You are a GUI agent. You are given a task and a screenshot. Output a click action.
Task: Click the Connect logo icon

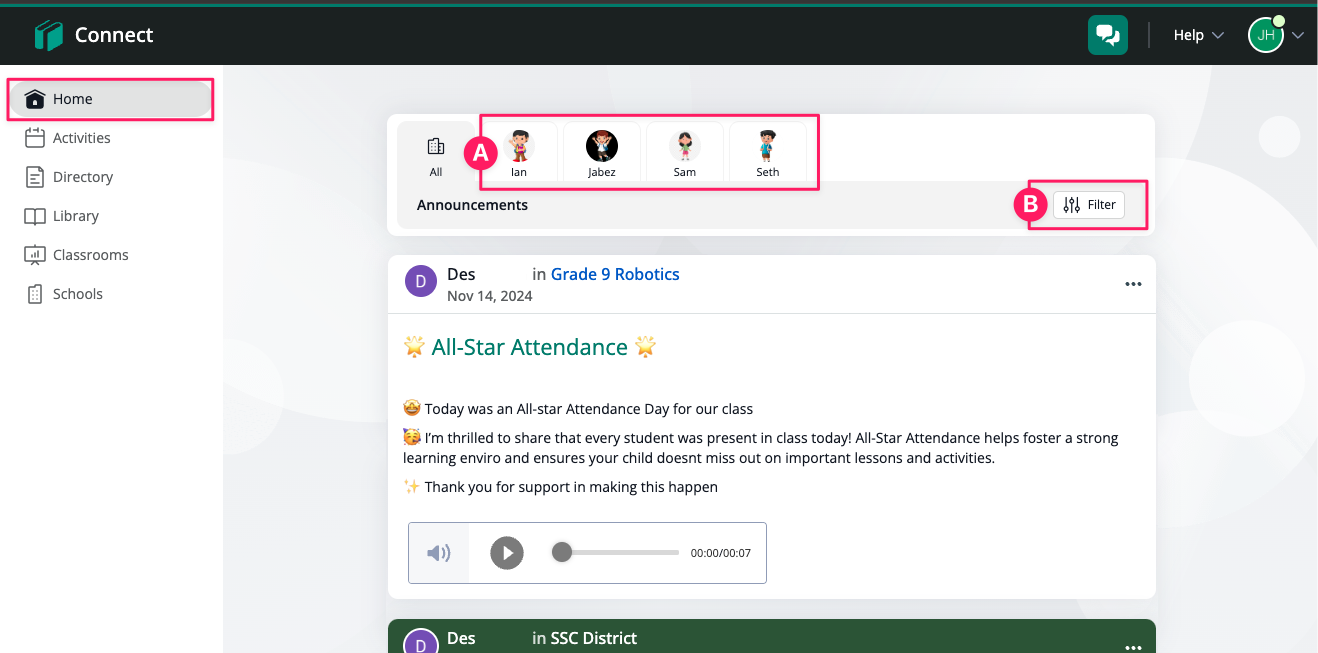[x=49, y=35]
